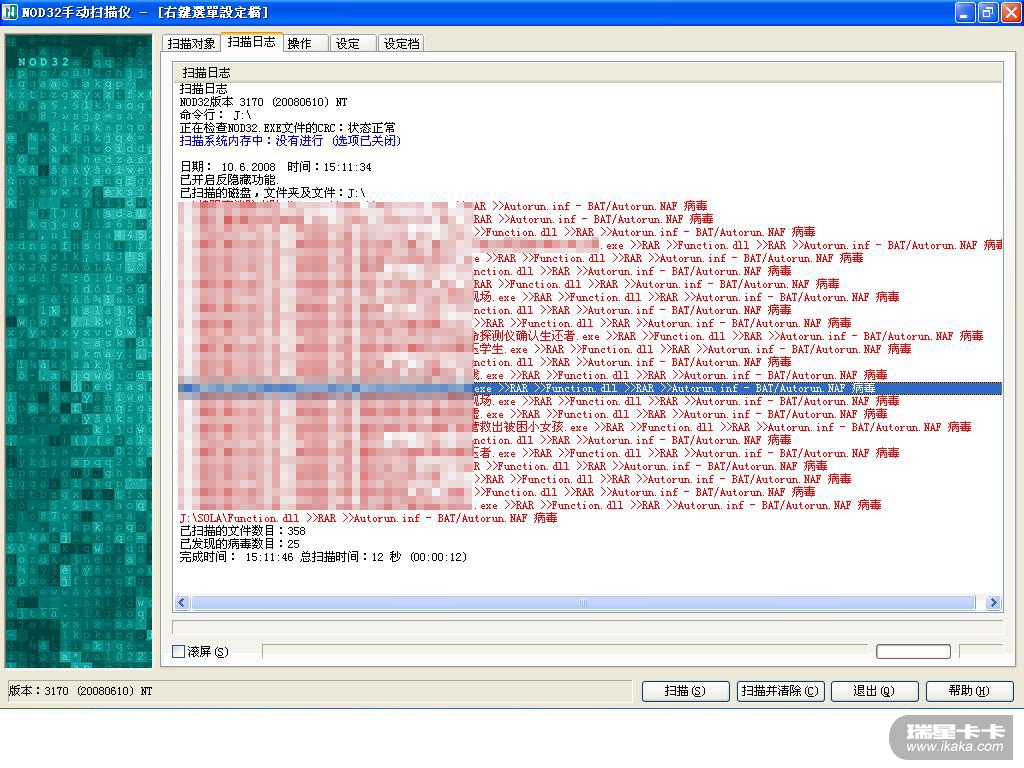Click the line '已开启反隐藏功能.'

pyautogui.click(x=229, y=180)
